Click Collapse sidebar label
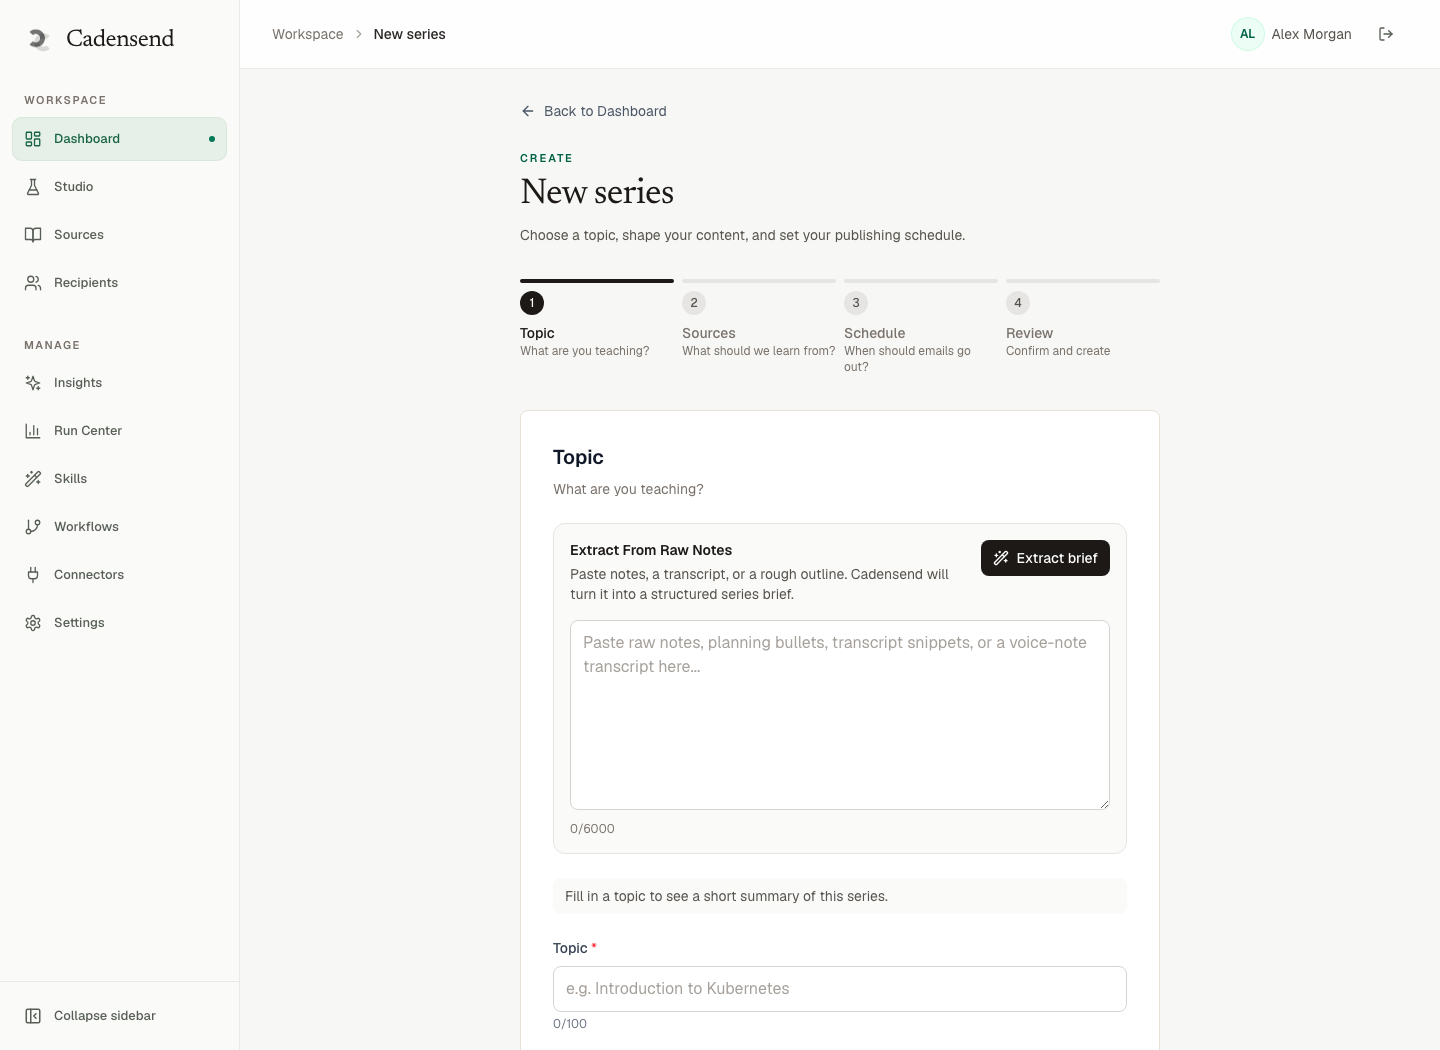1440x1050 pixels. coord(105,1016)
